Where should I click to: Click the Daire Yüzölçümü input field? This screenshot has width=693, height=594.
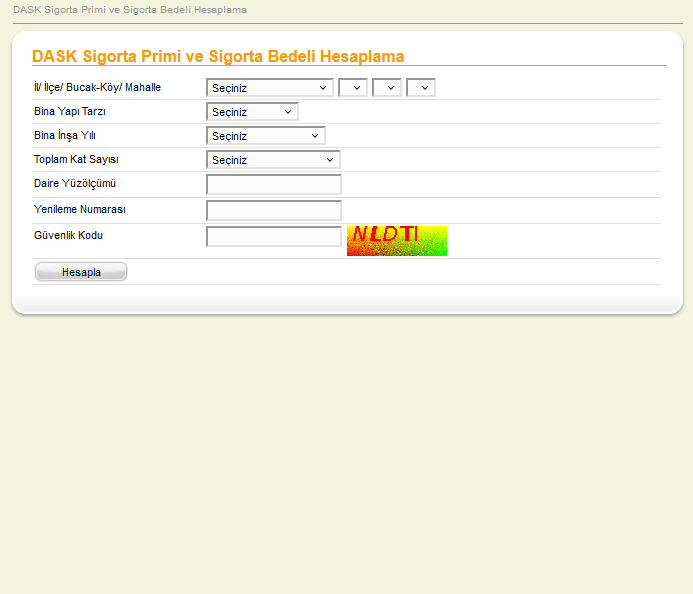(x=273, y=184)
